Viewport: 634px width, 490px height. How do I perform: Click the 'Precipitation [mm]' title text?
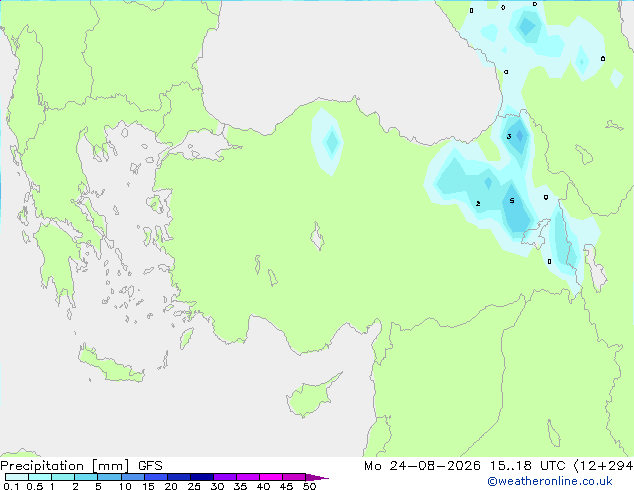coord(65,466)
